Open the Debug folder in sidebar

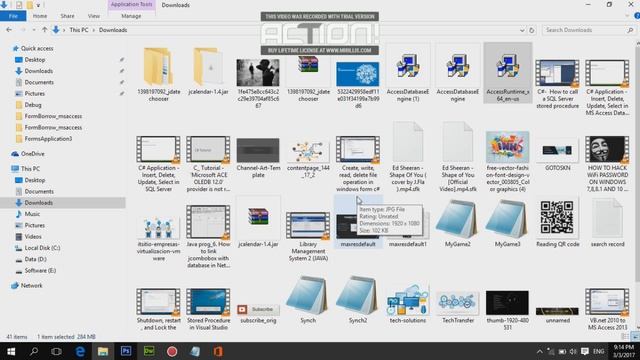point(33,105)
